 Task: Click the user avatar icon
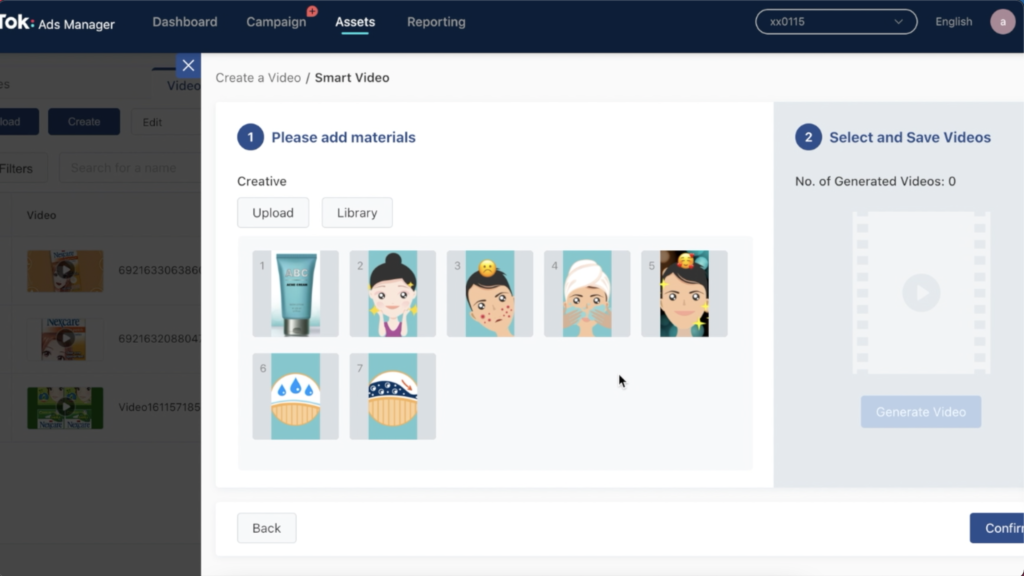1002,22
